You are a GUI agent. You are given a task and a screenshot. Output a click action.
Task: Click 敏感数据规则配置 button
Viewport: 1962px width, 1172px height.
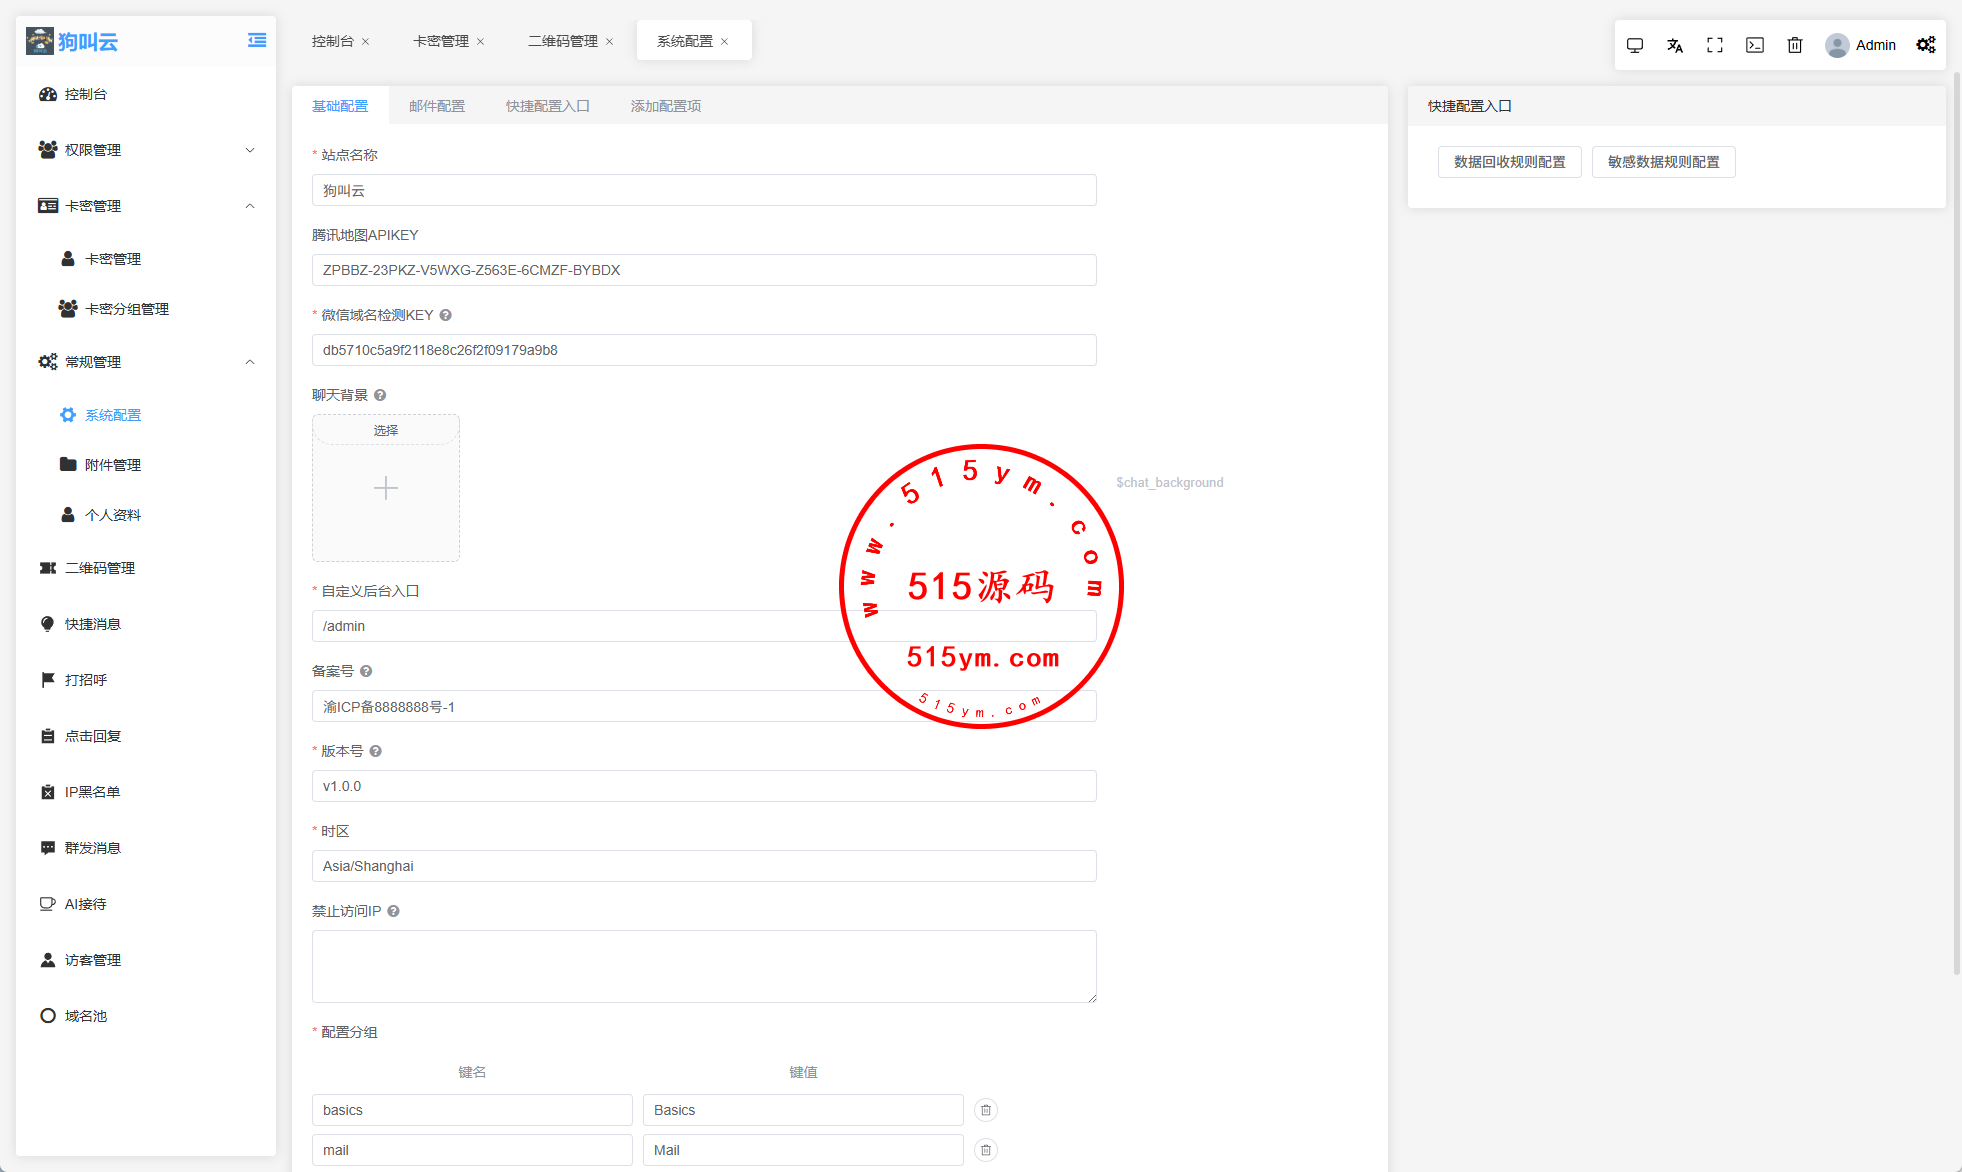point(1663,162)
